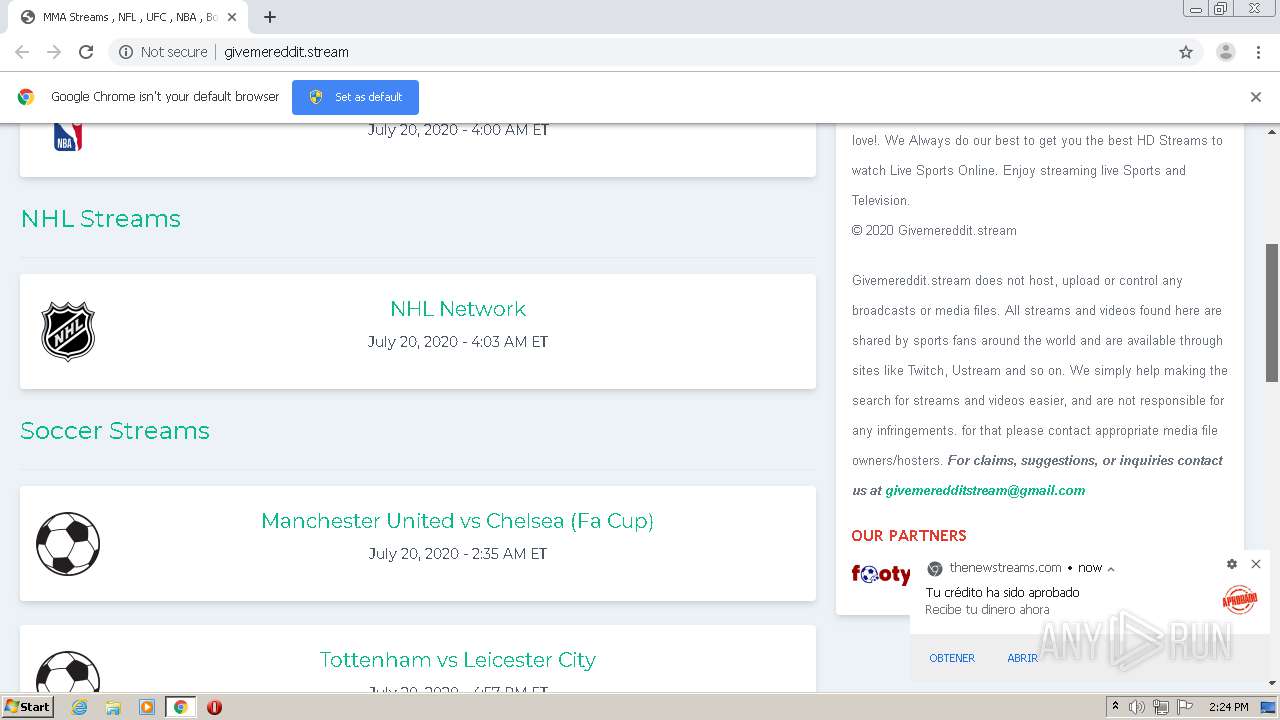Screen dimensions: 1280x720
Task: Click ABRIR in the notification
Action: [x=1022, y=658]
